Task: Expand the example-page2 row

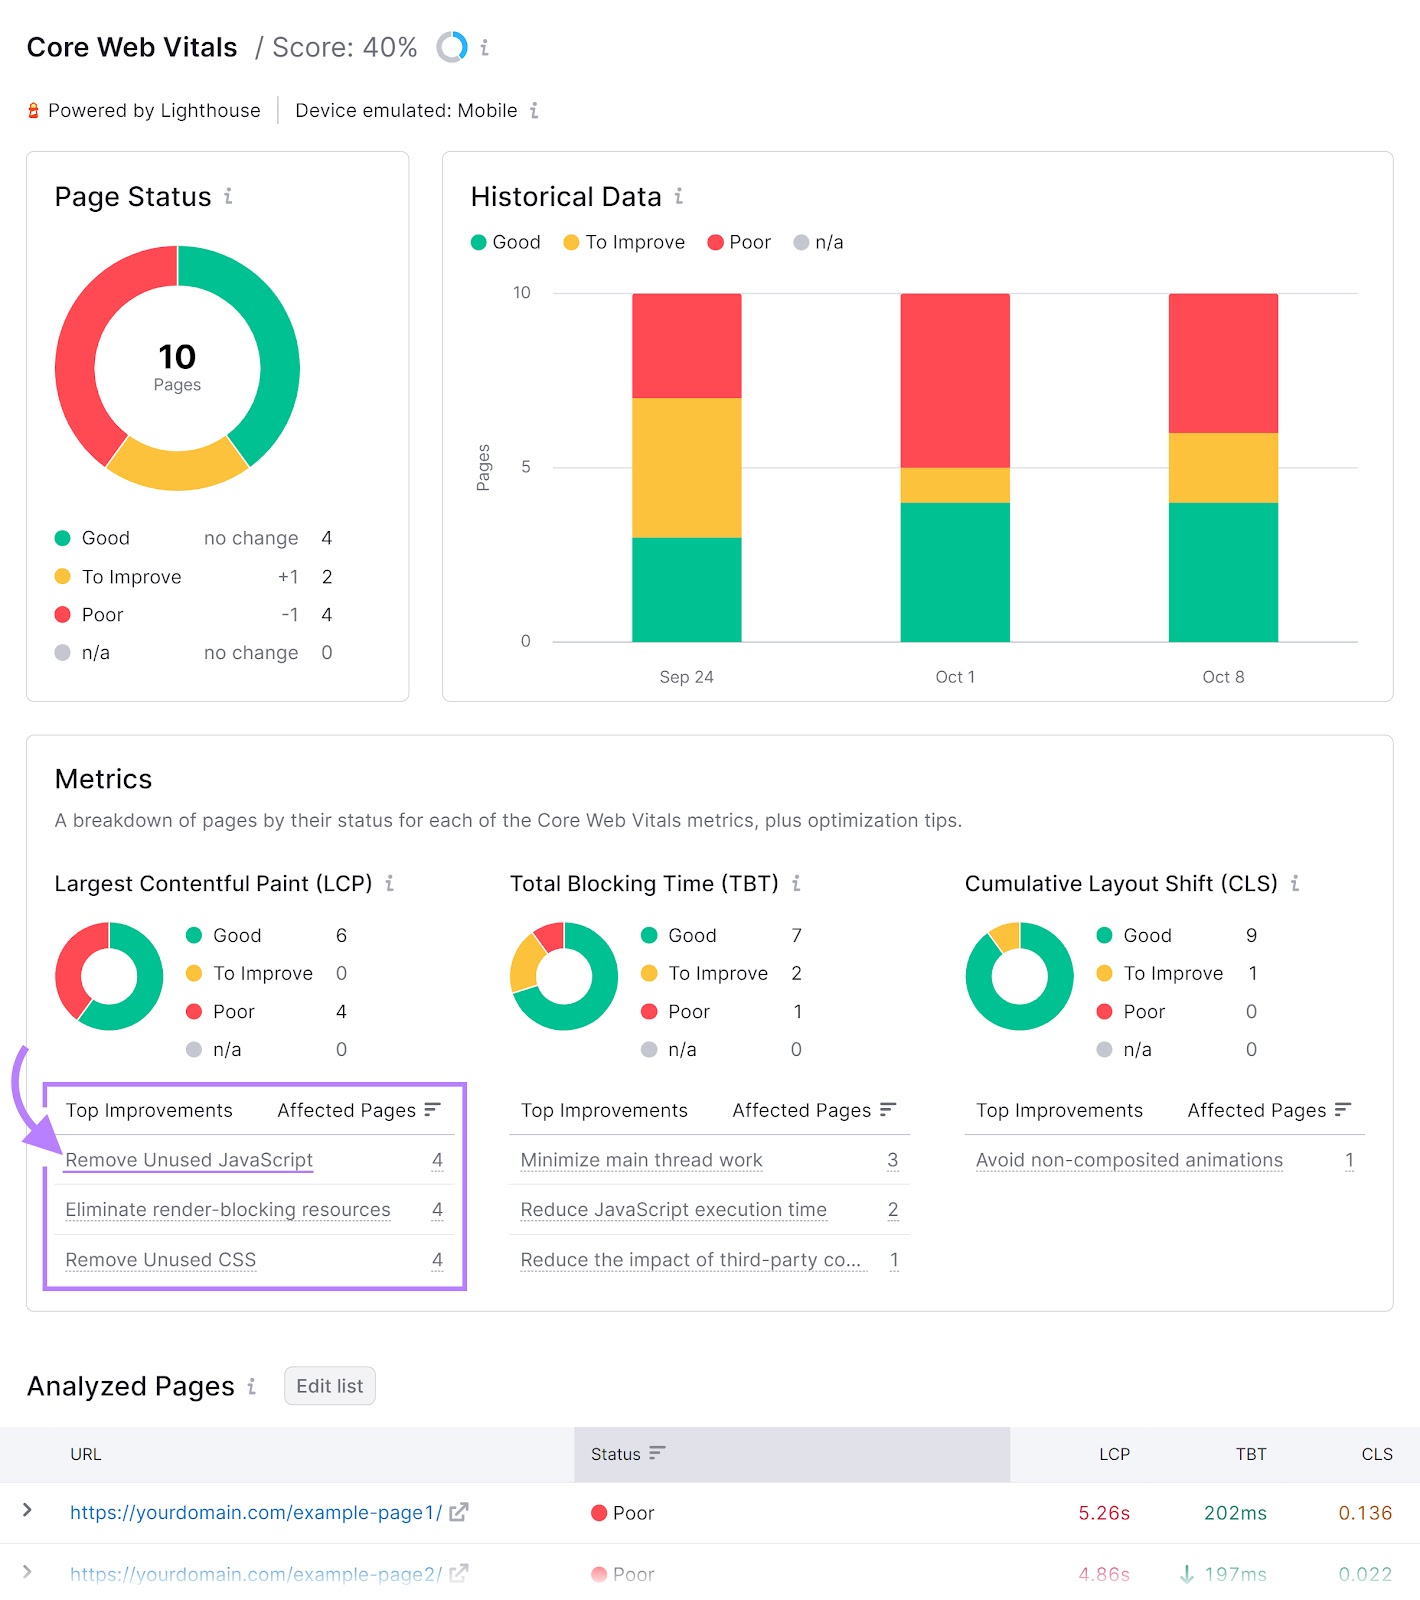Action: click(28, 1573)
